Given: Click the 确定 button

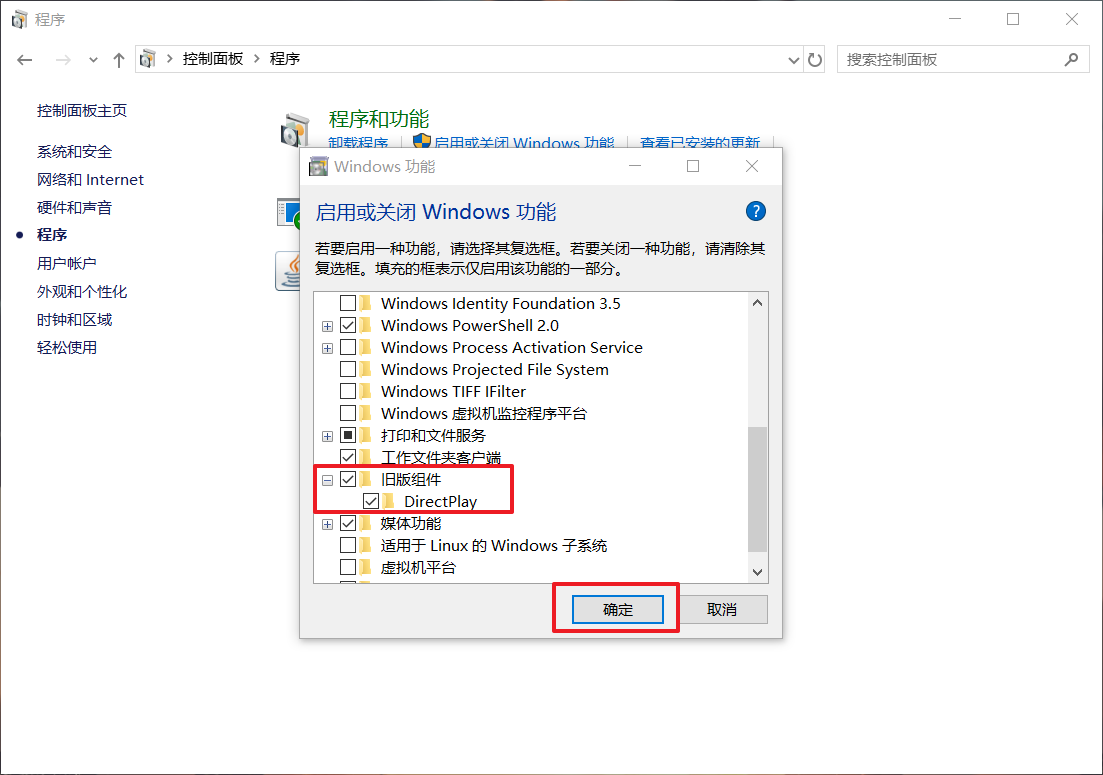Looking at the screenshot, I should click(618, 610).
